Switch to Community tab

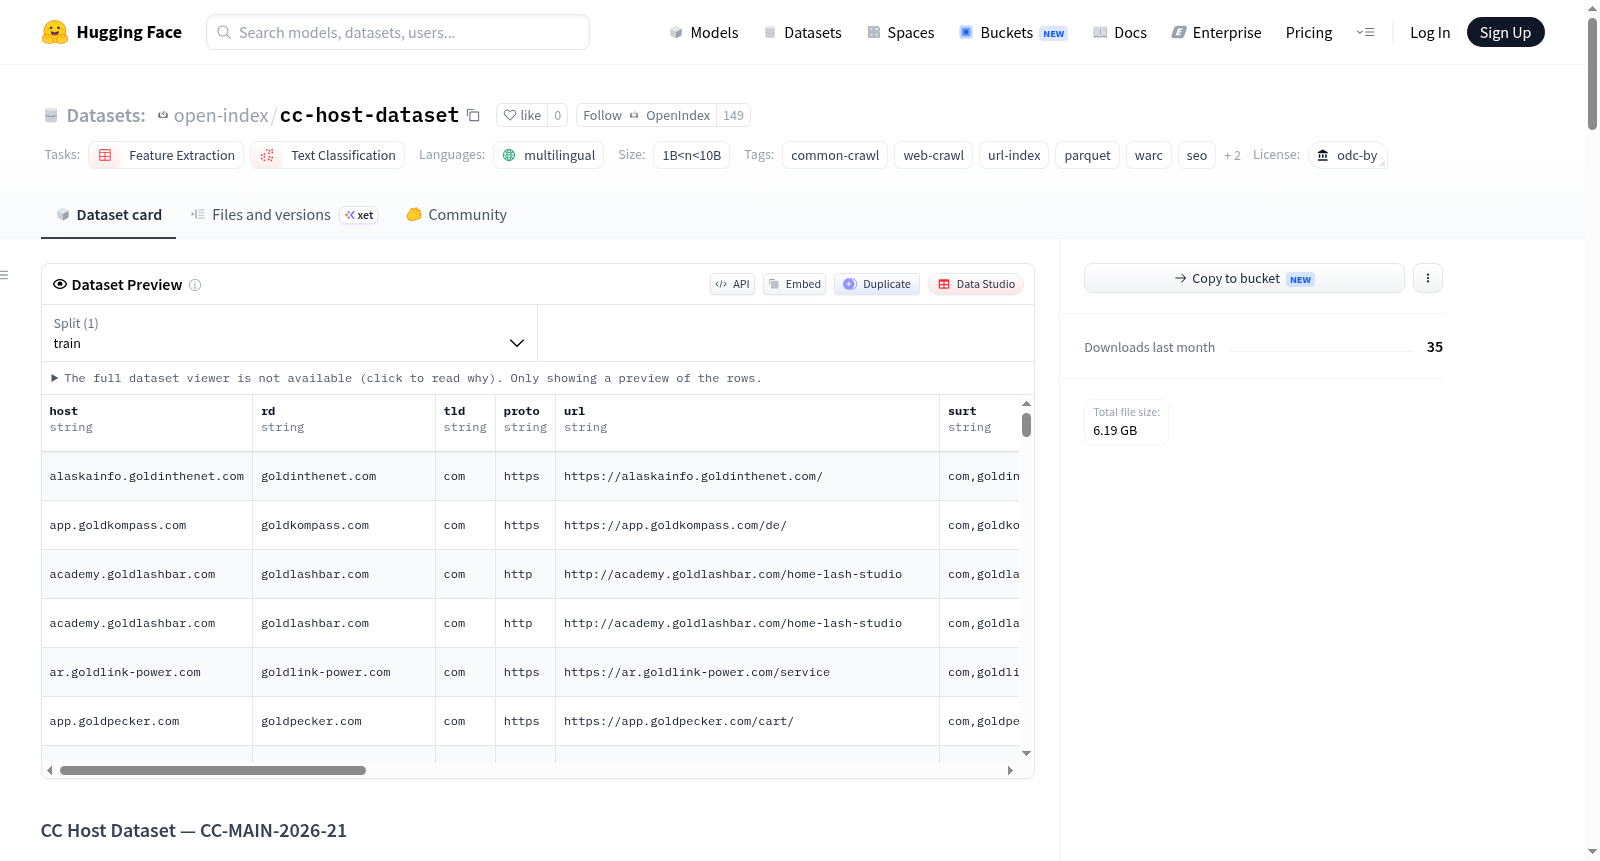click(x=456, y=214)
